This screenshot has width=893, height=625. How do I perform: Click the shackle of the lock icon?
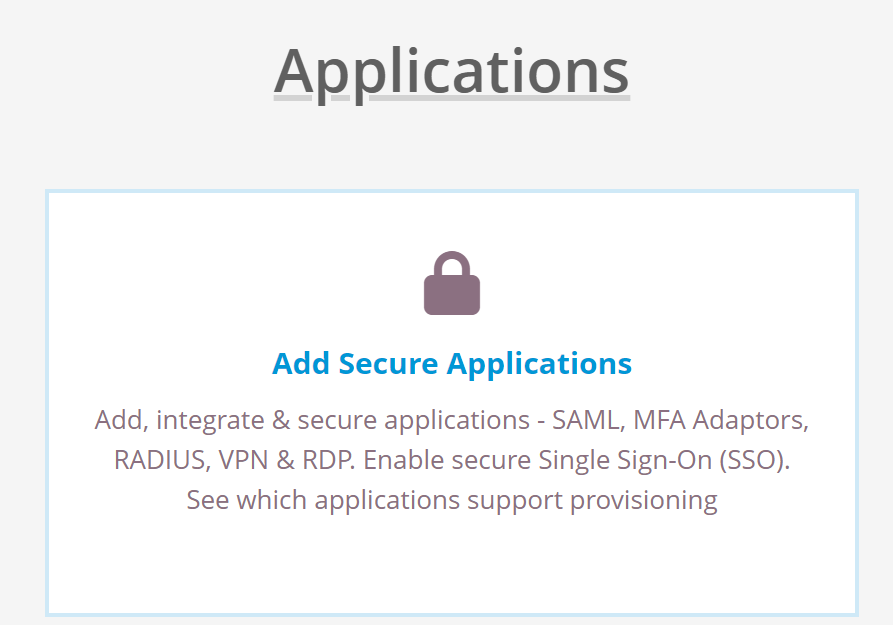point(452,263)
